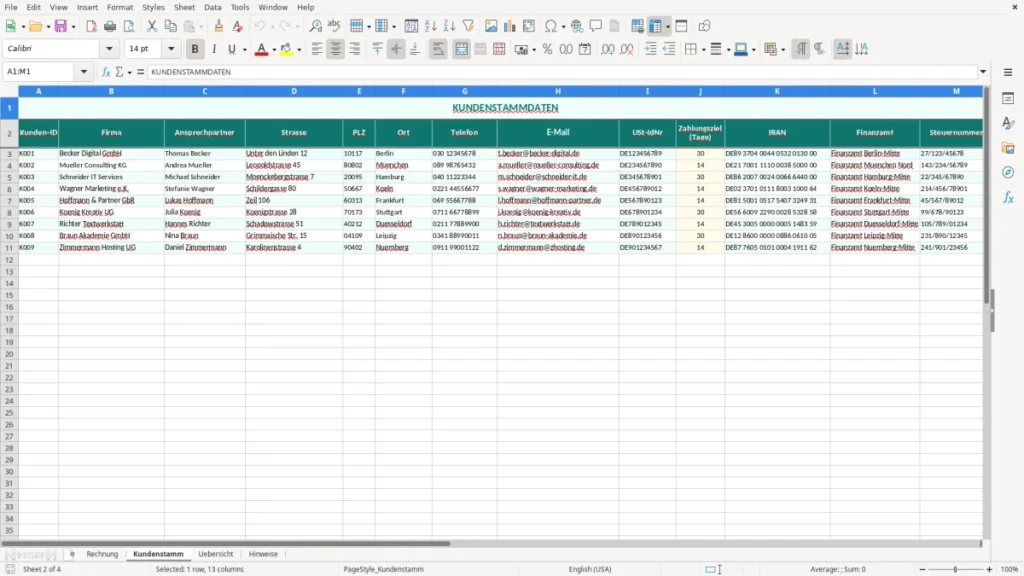Screen dimensions: 1024x576
Task: Click the Firma column header cell
Action: [111, 133]
